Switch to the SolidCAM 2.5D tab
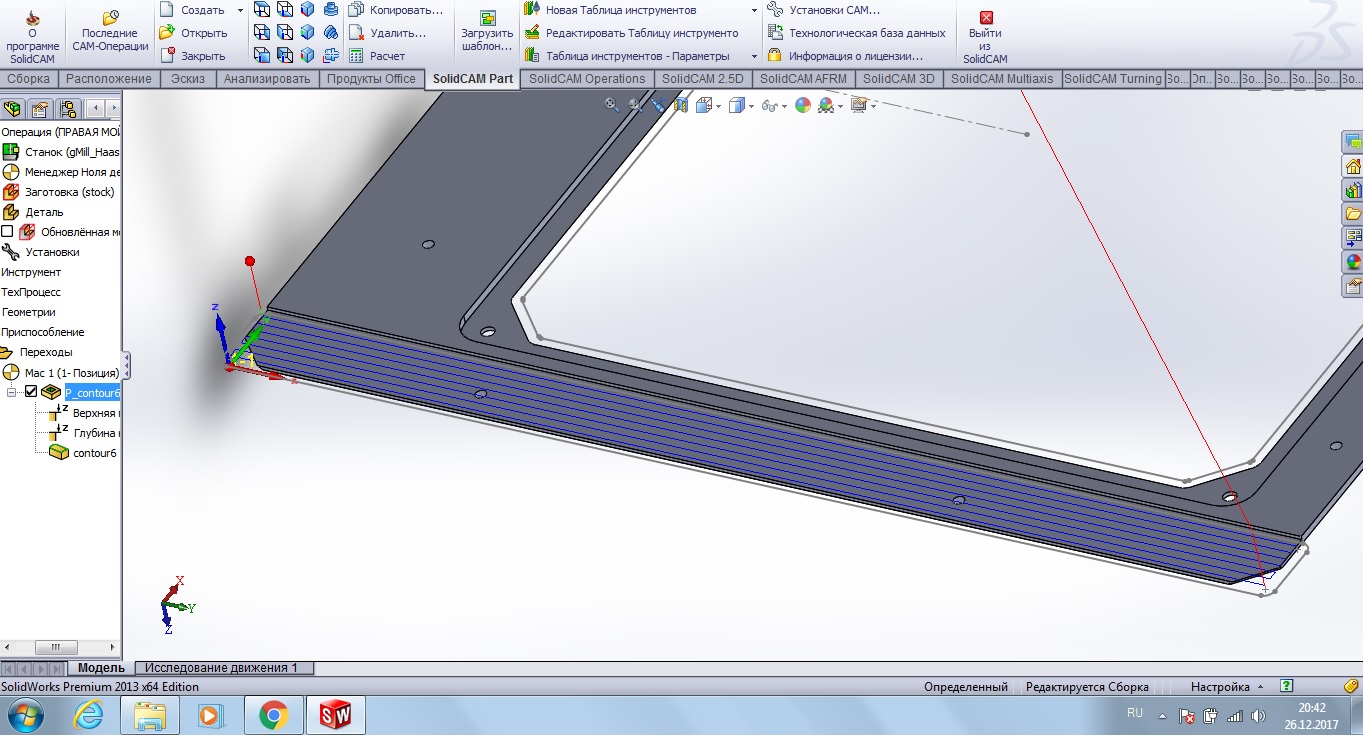Image resolution: width=1363 pixels, height=741 pixels. 702,79
